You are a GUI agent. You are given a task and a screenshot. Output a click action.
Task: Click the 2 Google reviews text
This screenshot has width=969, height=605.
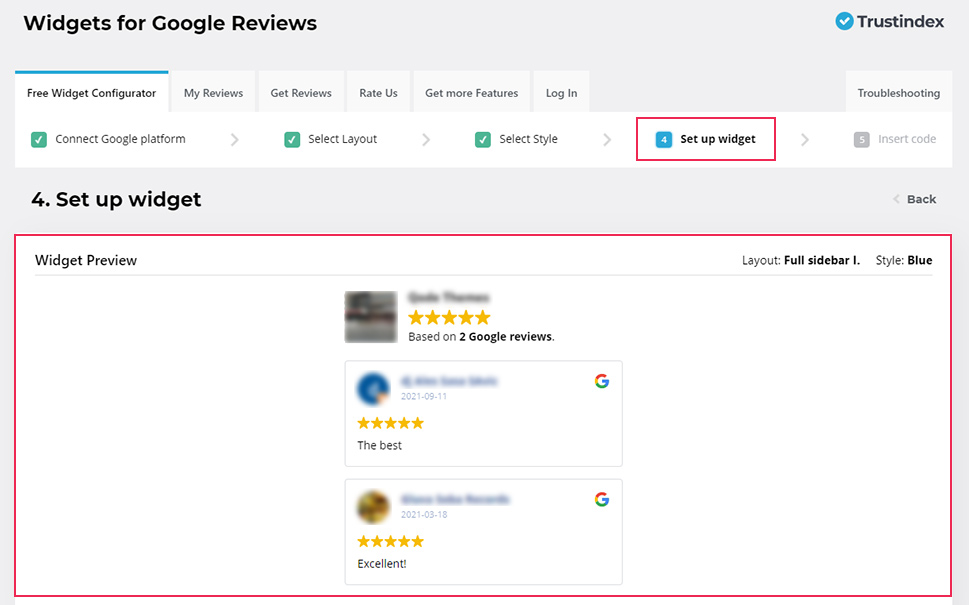click(x=506, y=337)
